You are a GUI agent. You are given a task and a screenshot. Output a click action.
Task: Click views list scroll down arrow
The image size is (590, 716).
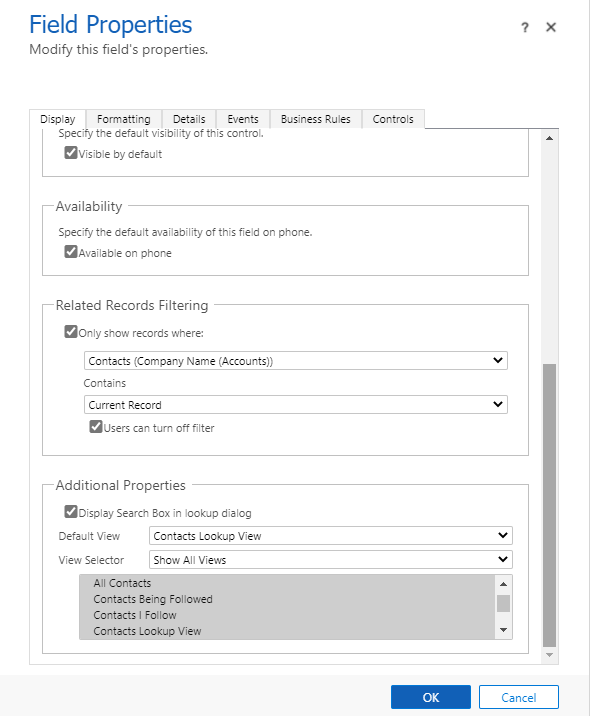click(x=503, y=630)
